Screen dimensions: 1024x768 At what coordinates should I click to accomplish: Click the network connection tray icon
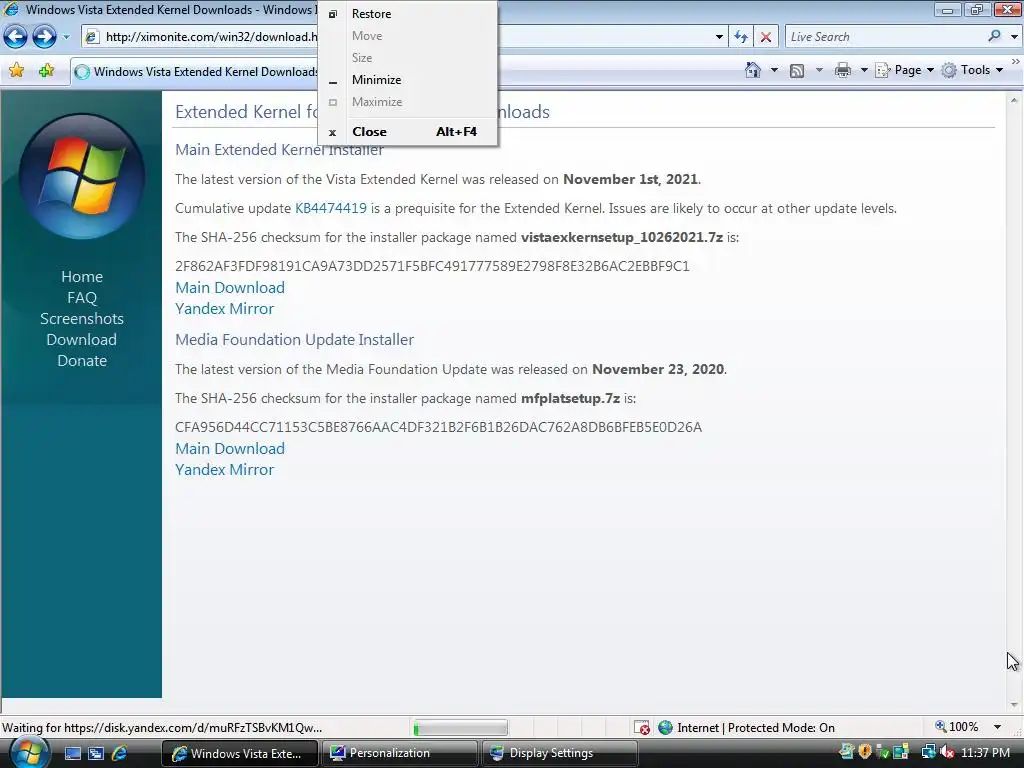coord(929,752)
